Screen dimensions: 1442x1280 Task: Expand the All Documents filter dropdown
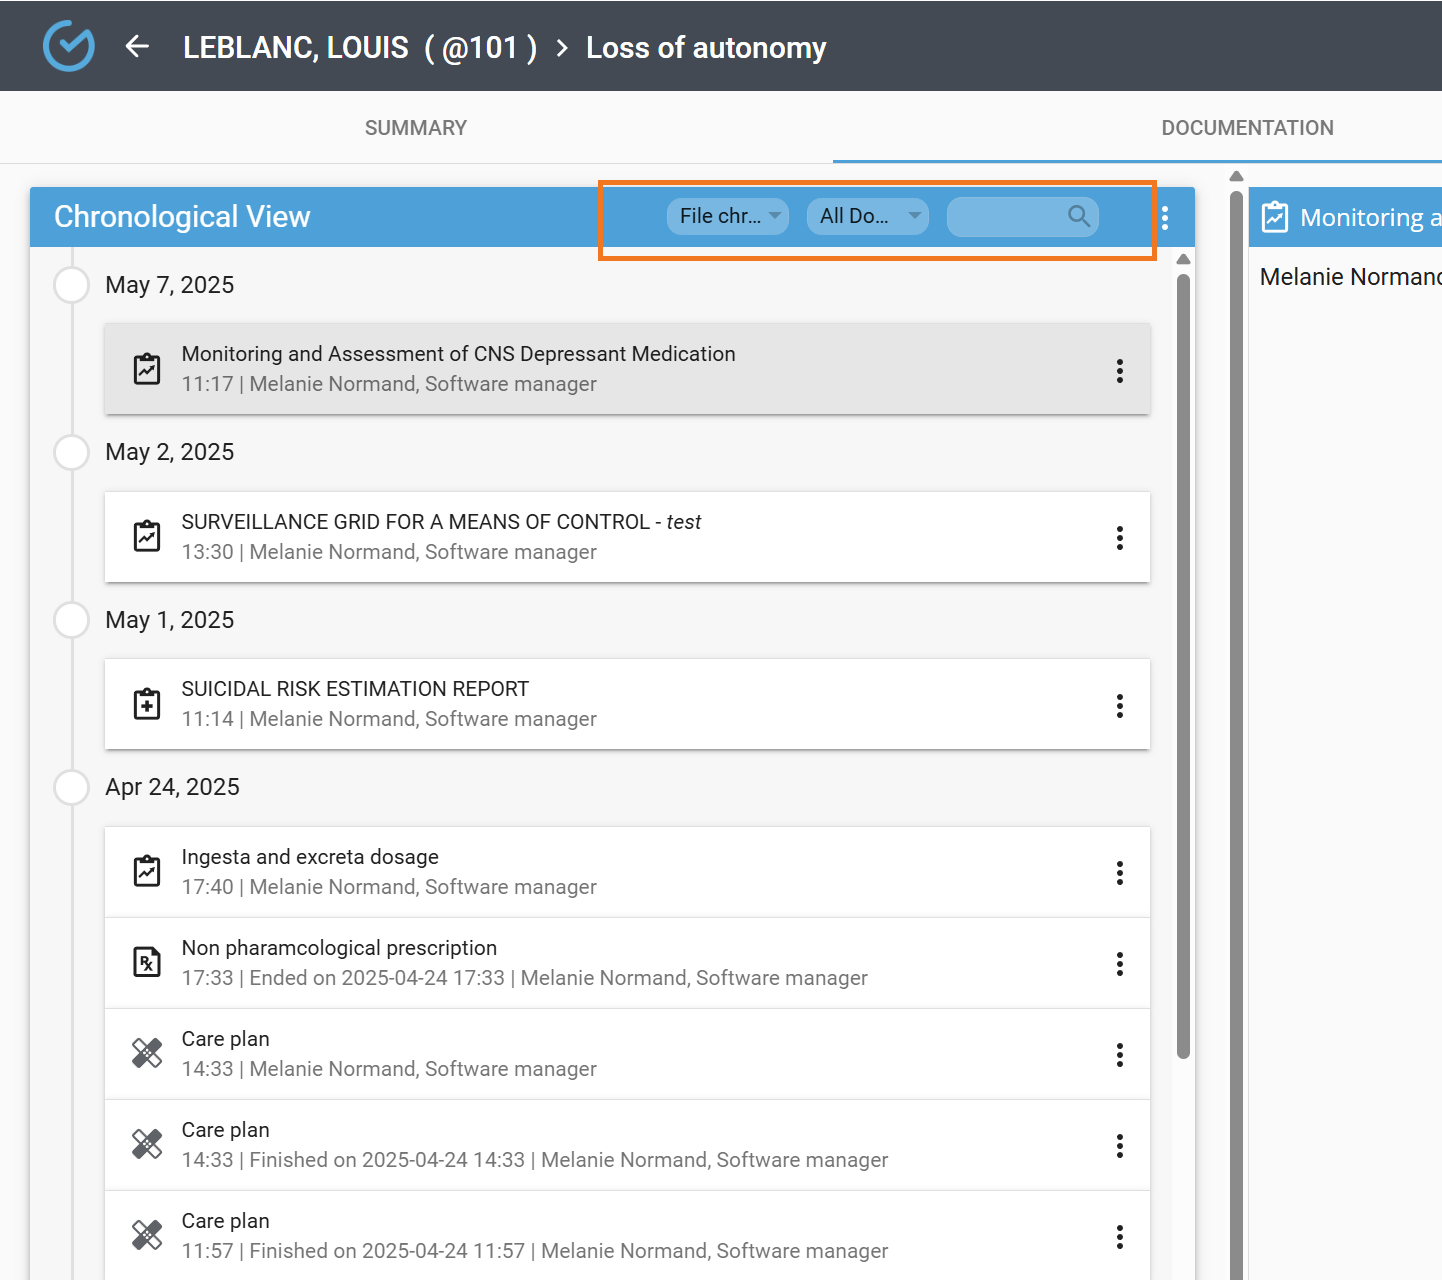867,216
